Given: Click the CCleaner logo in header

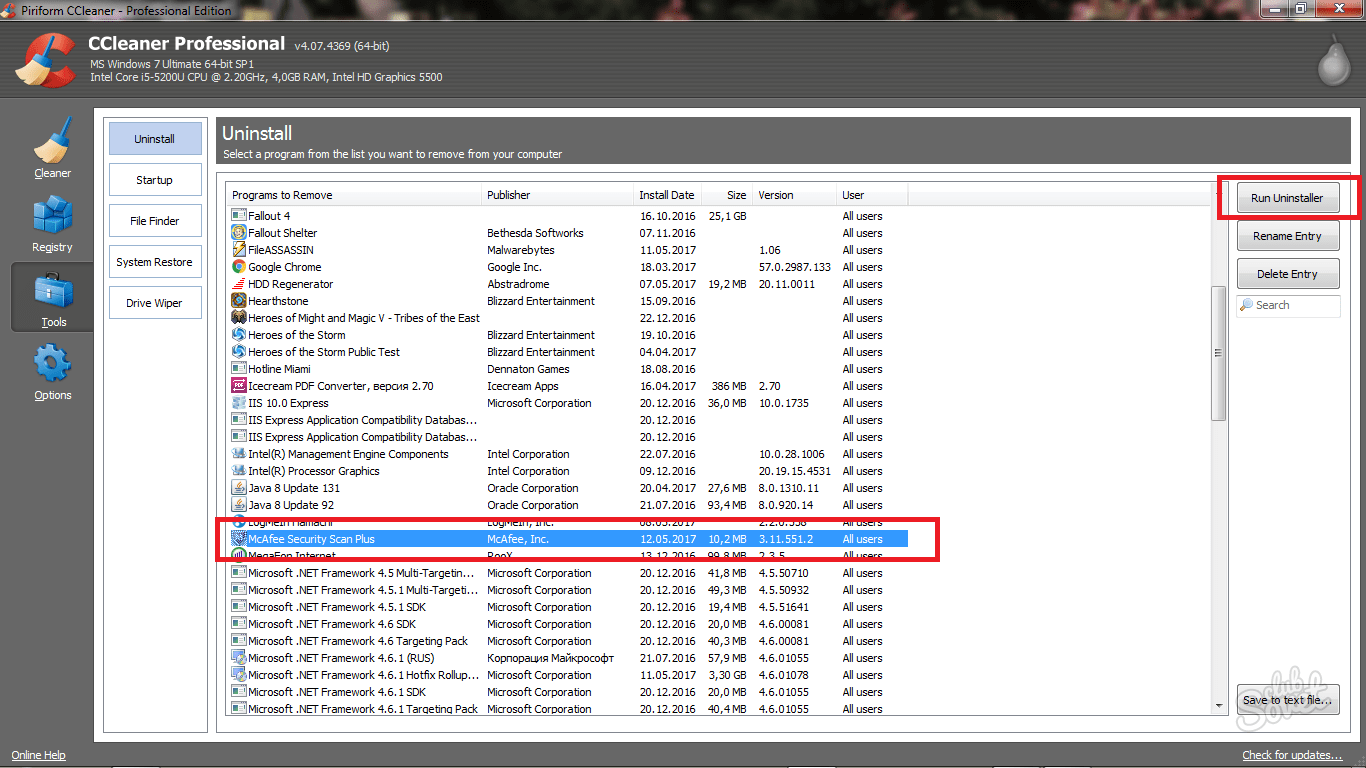Looking at the screenshot, I should [x=46, y=60].
